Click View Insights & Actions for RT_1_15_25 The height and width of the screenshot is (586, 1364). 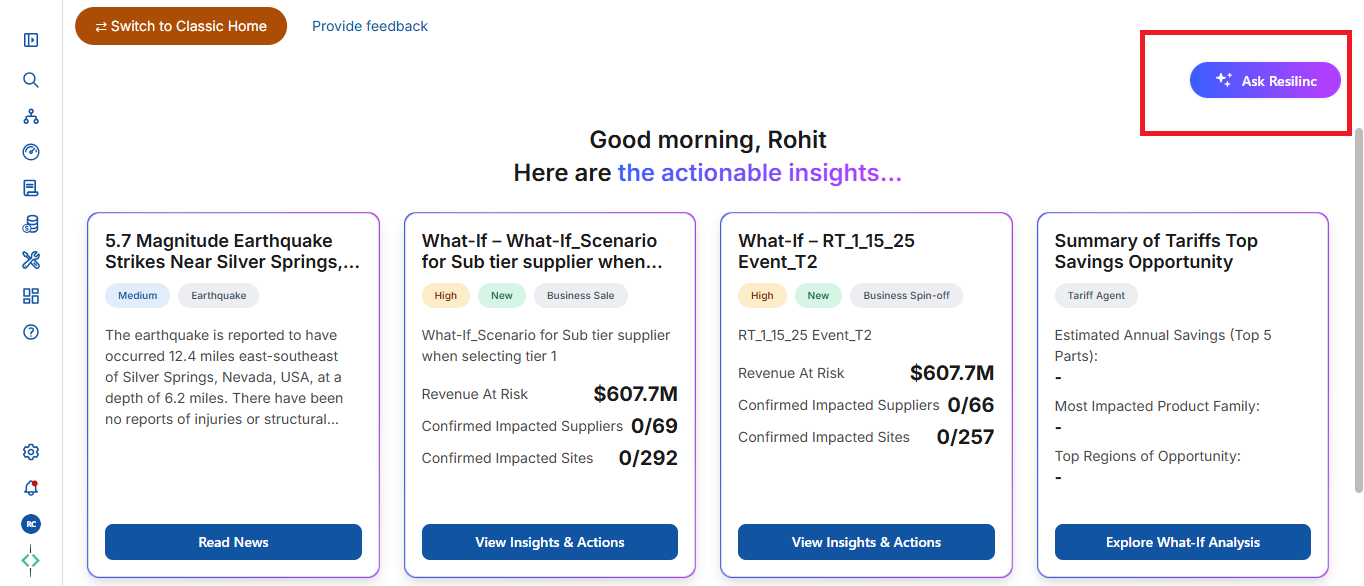pyautogui.click(x=866, y=542)
